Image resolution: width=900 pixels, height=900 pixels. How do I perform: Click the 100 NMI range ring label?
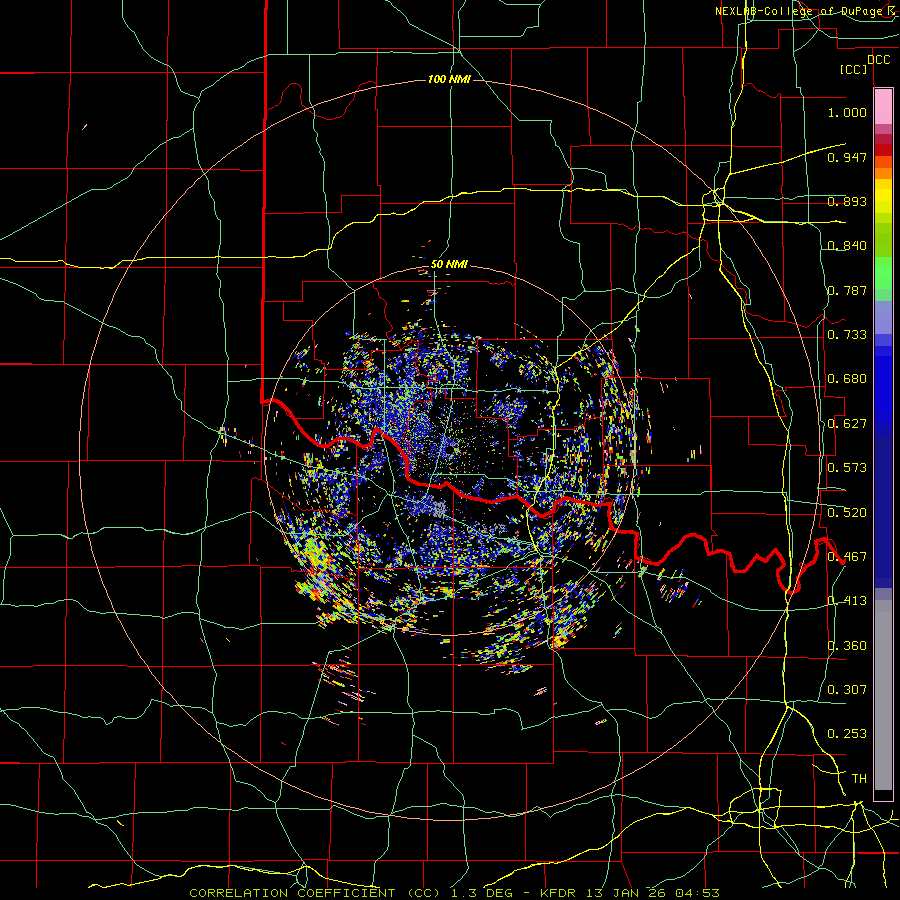click(x=449, y=79)
